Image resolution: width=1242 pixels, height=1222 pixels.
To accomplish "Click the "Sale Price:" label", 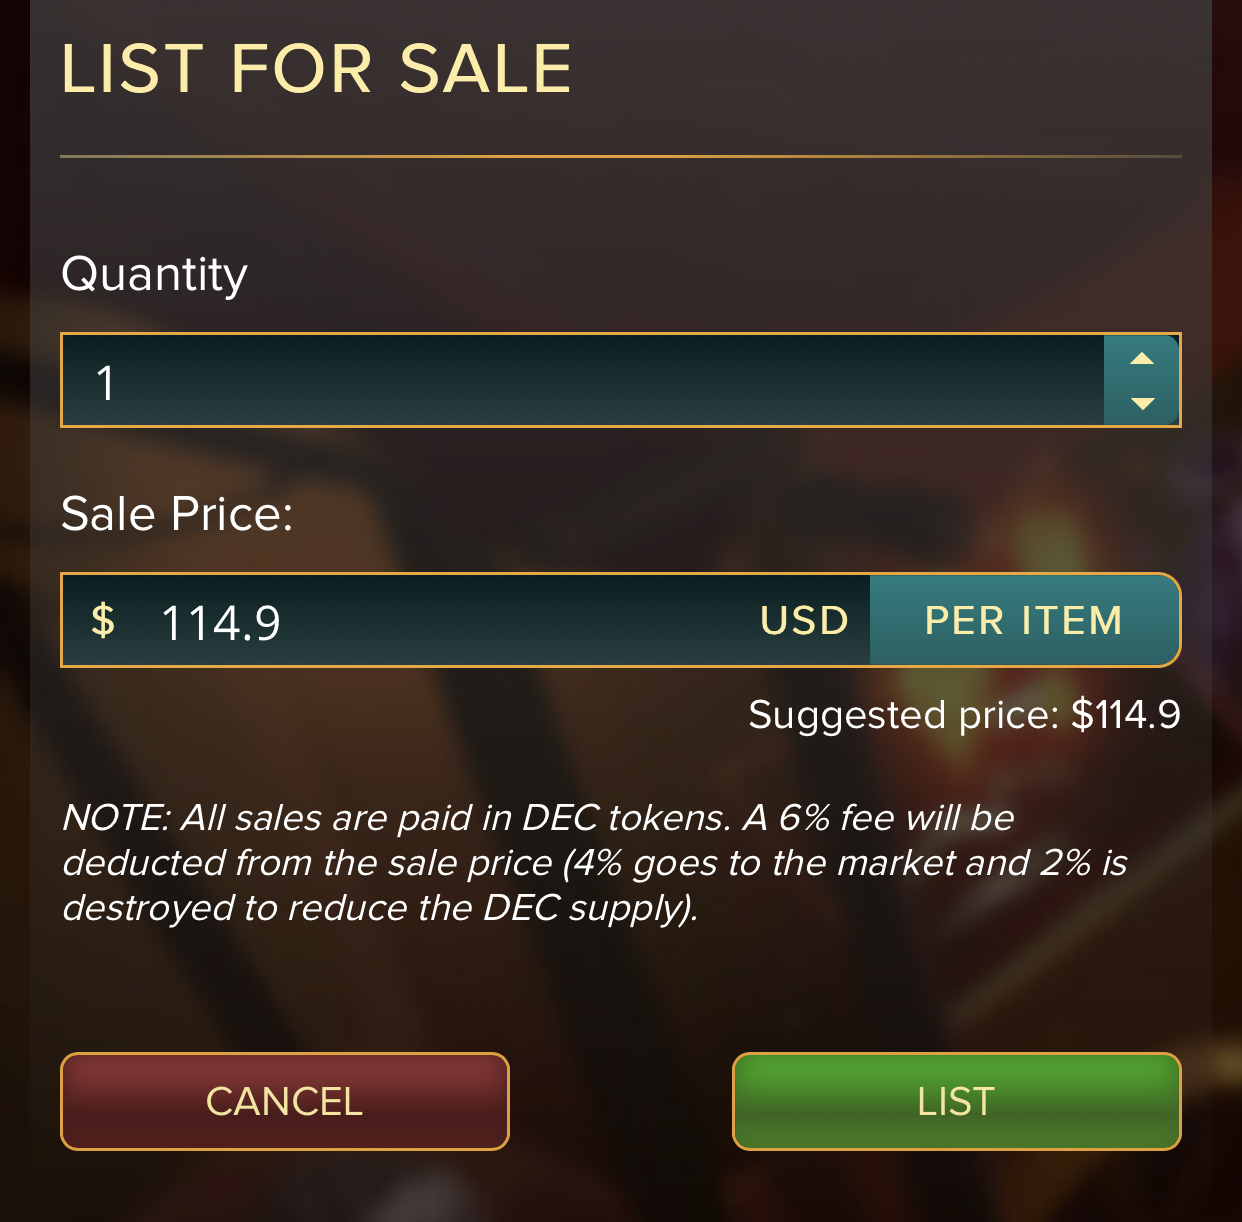I will [x=177, y=514].
